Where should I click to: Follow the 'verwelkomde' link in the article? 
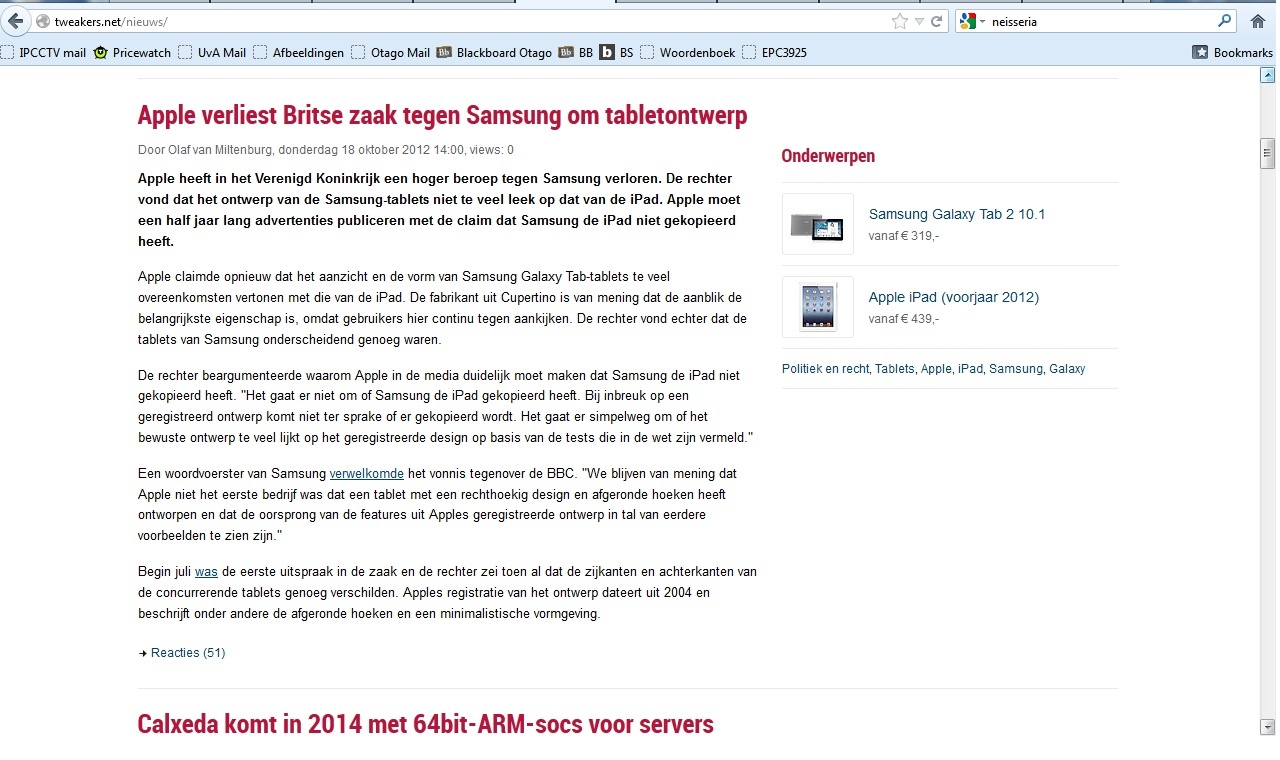pos(366,474)
